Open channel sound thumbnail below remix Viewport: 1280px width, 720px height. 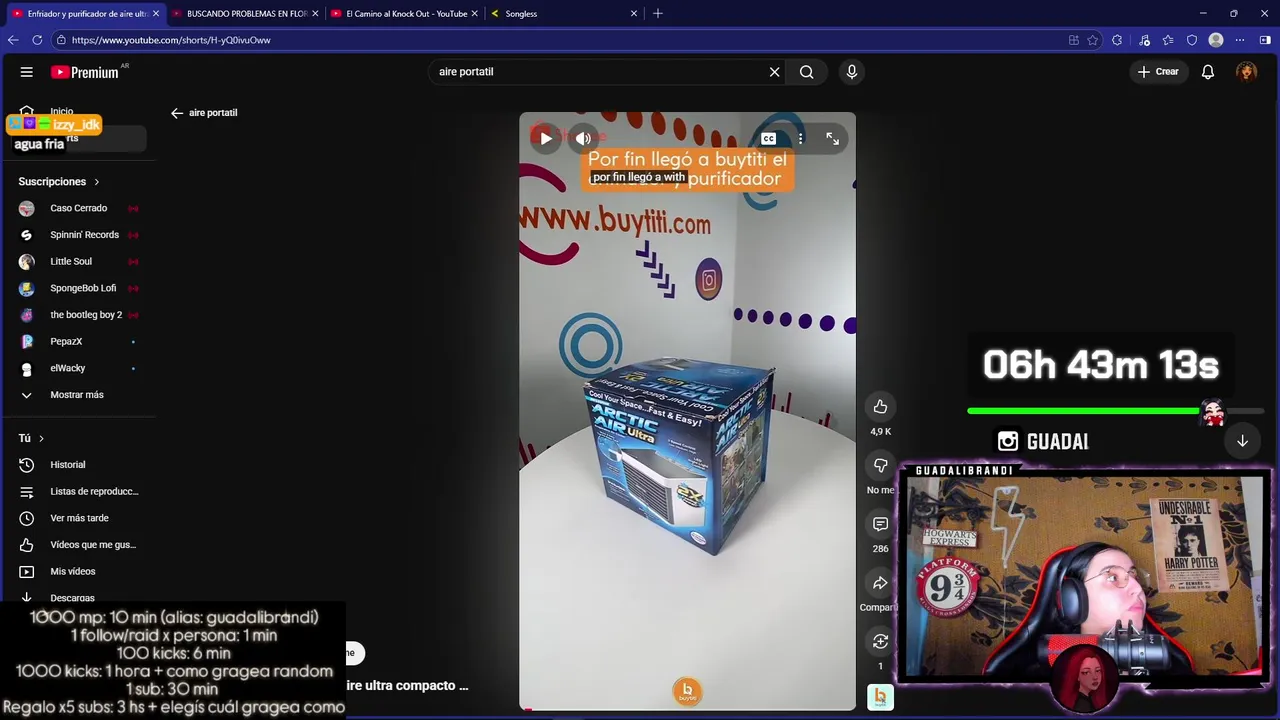click(x=880, y=697)
